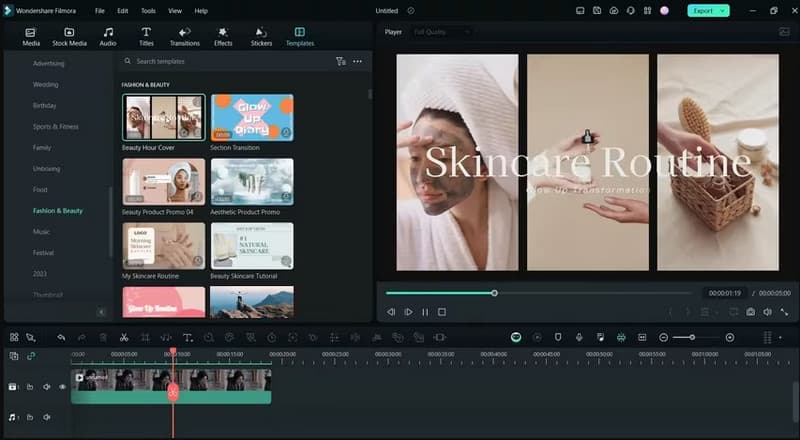Switch to the Effects tab

tap(223, 37)
